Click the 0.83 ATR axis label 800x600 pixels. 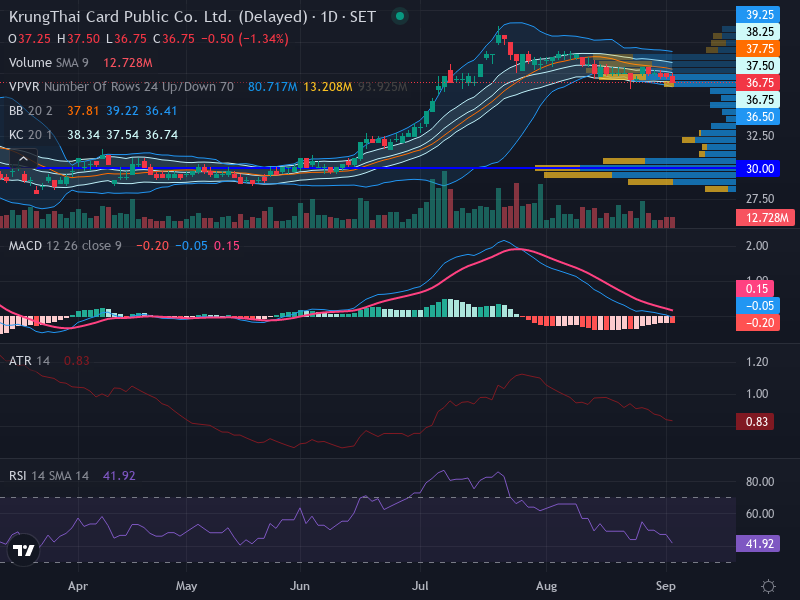pos(755,422)
